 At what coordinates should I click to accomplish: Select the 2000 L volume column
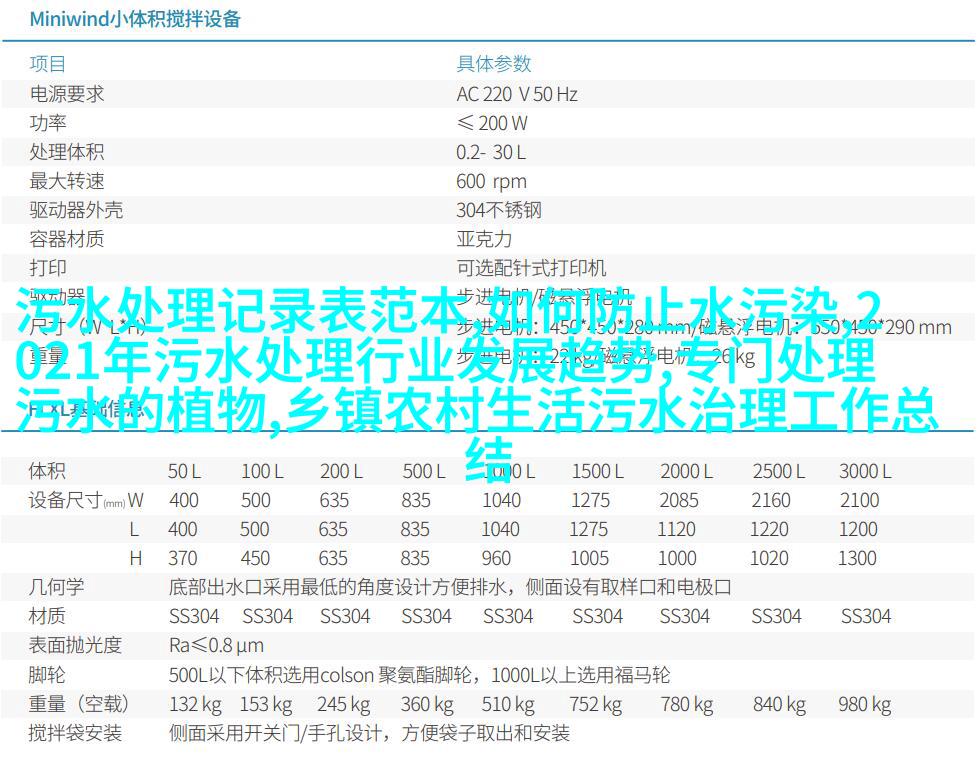pyautogui.click(x=686, y=471)
